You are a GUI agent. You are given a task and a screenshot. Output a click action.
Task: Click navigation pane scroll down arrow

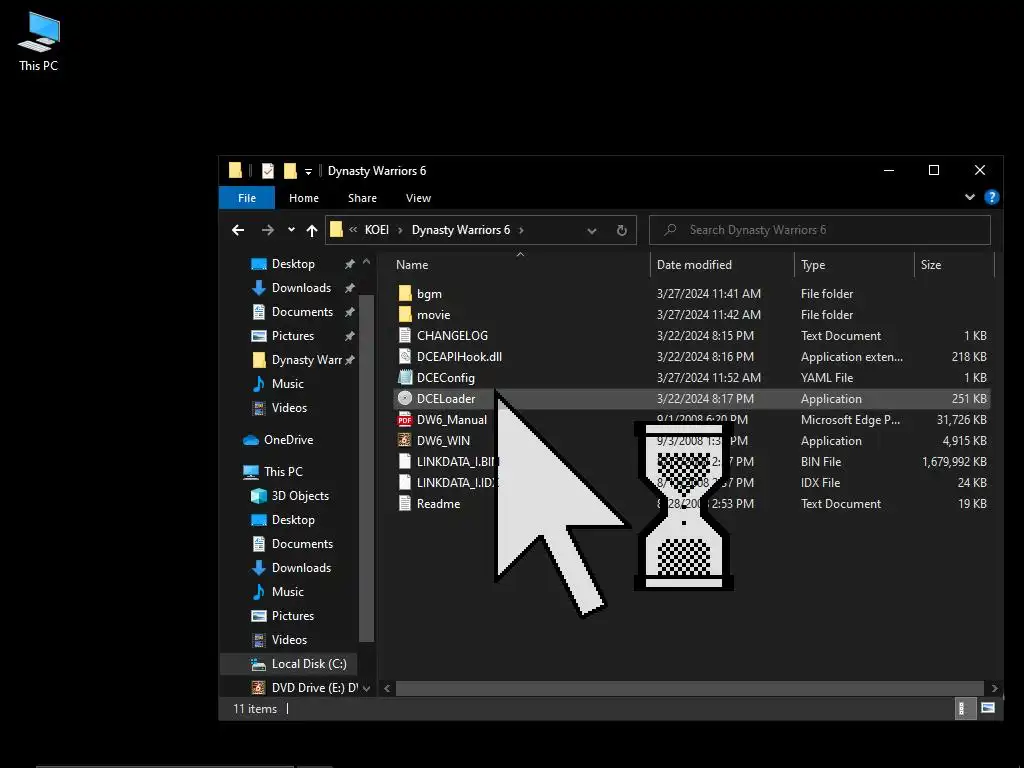click(366, 688)
